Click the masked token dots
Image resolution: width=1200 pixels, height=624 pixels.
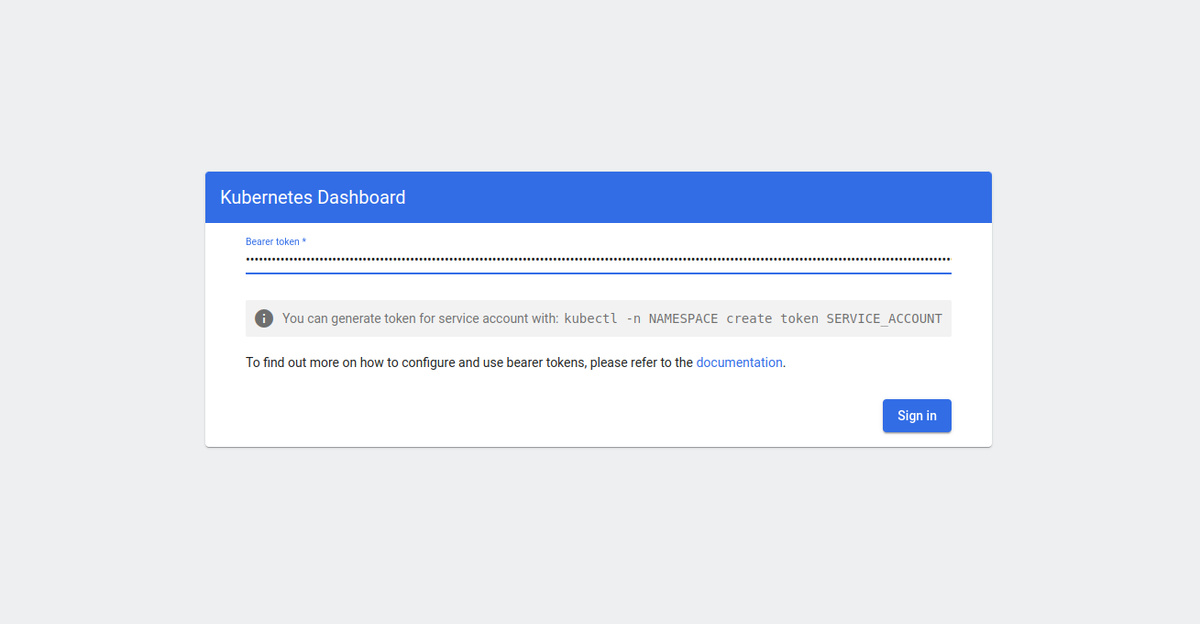[598, 259]
